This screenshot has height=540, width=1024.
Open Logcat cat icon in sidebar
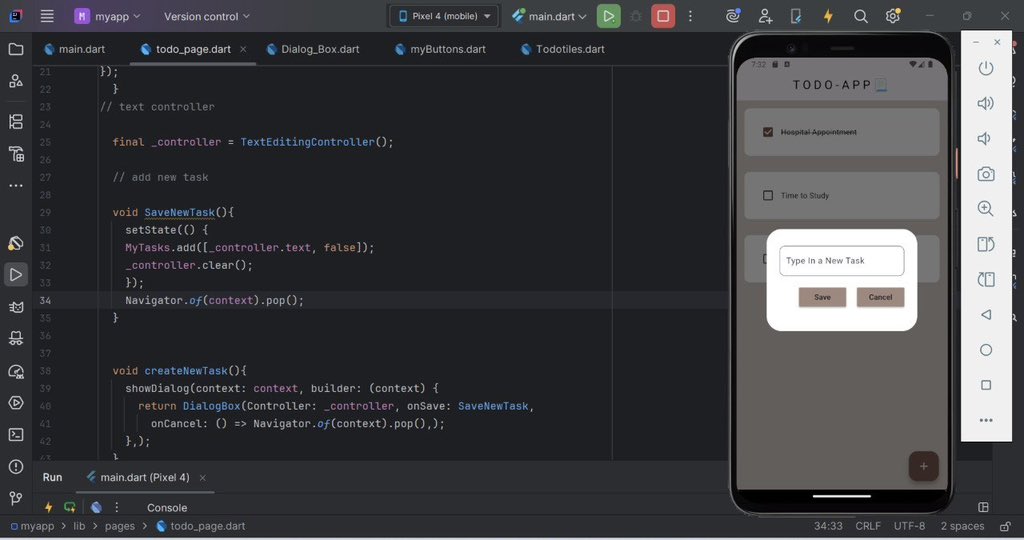pyautogui.click(x=16, y=307)
